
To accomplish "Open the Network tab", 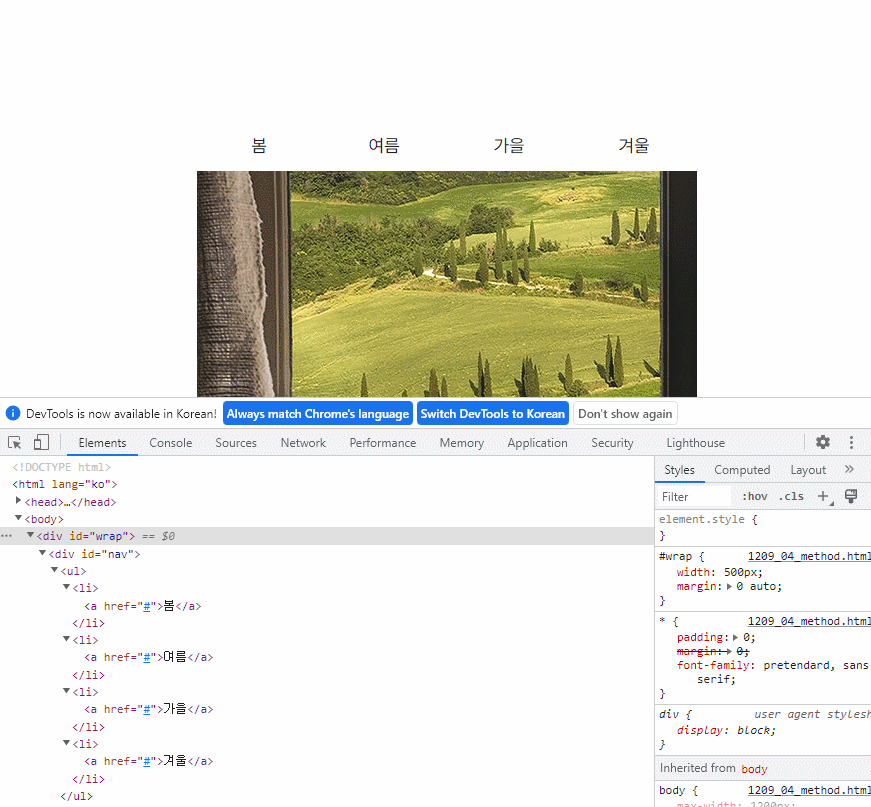I will click(303, 443).
